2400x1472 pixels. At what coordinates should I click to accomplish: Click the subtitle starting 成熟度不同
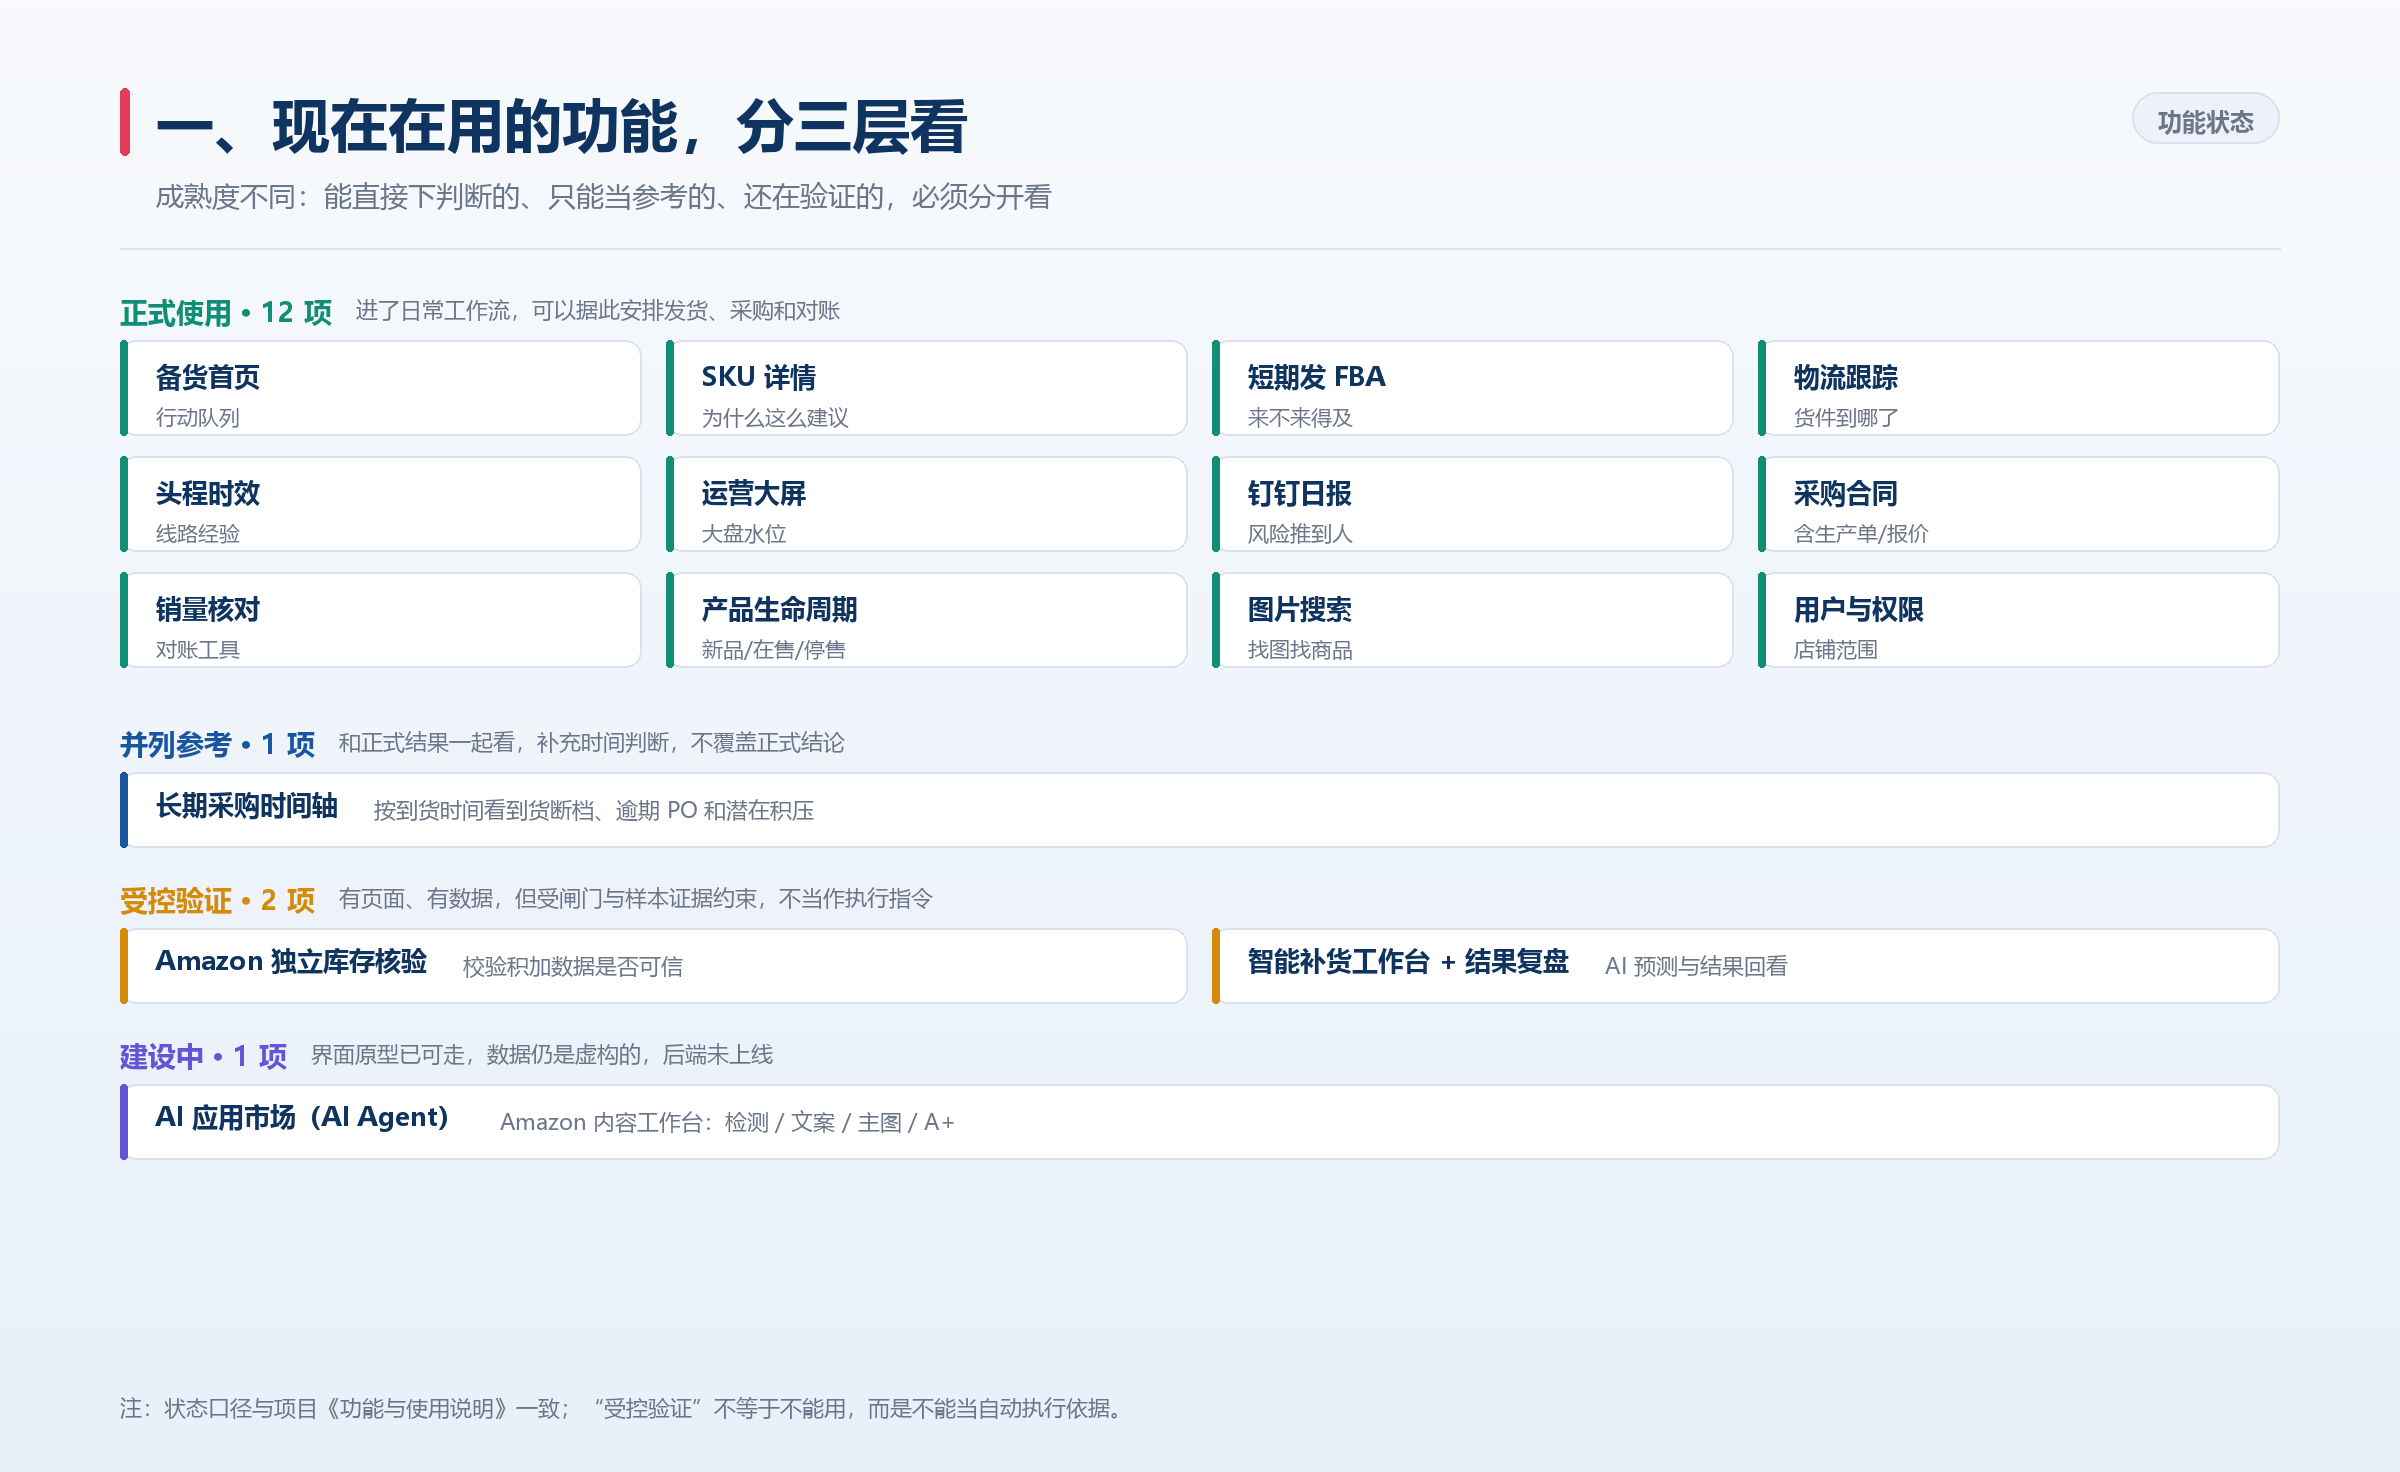coord(603,197)
